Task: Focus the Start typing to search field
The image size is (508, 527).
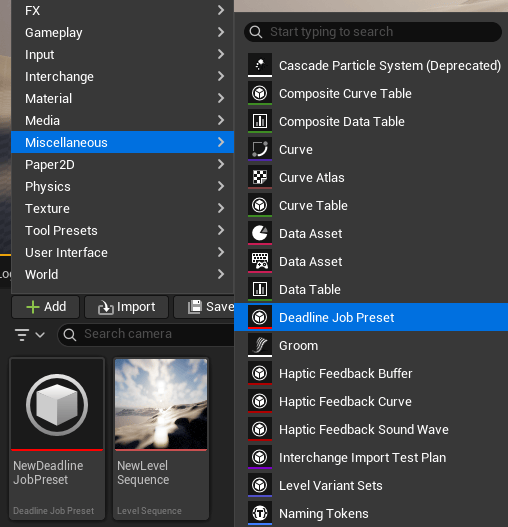Action: coord(373,32)
